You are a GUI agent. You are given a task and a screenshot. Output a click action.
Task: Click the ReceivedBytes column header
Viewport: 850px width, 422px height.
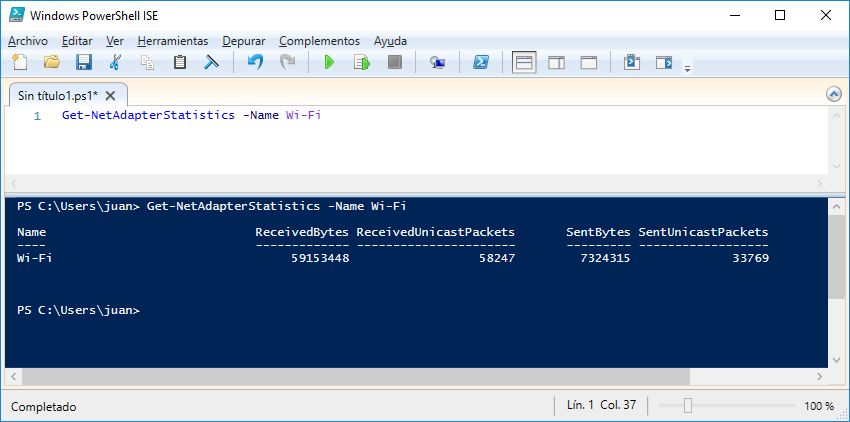302,232
